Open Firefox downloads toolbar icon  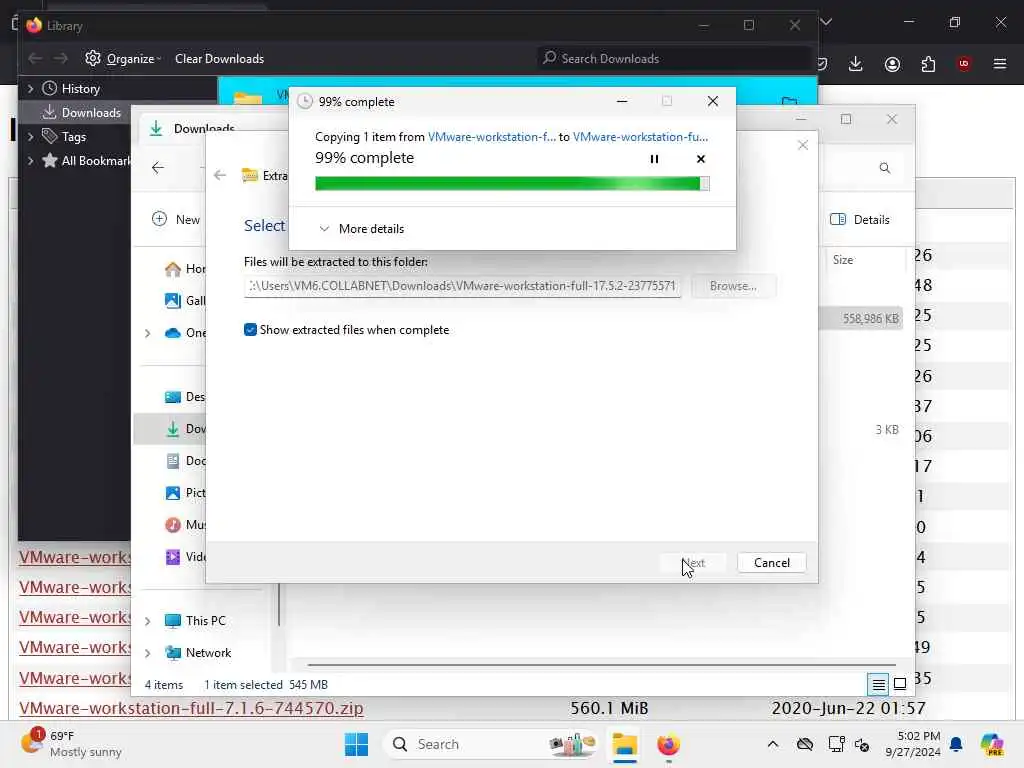[x=856, y=63]
